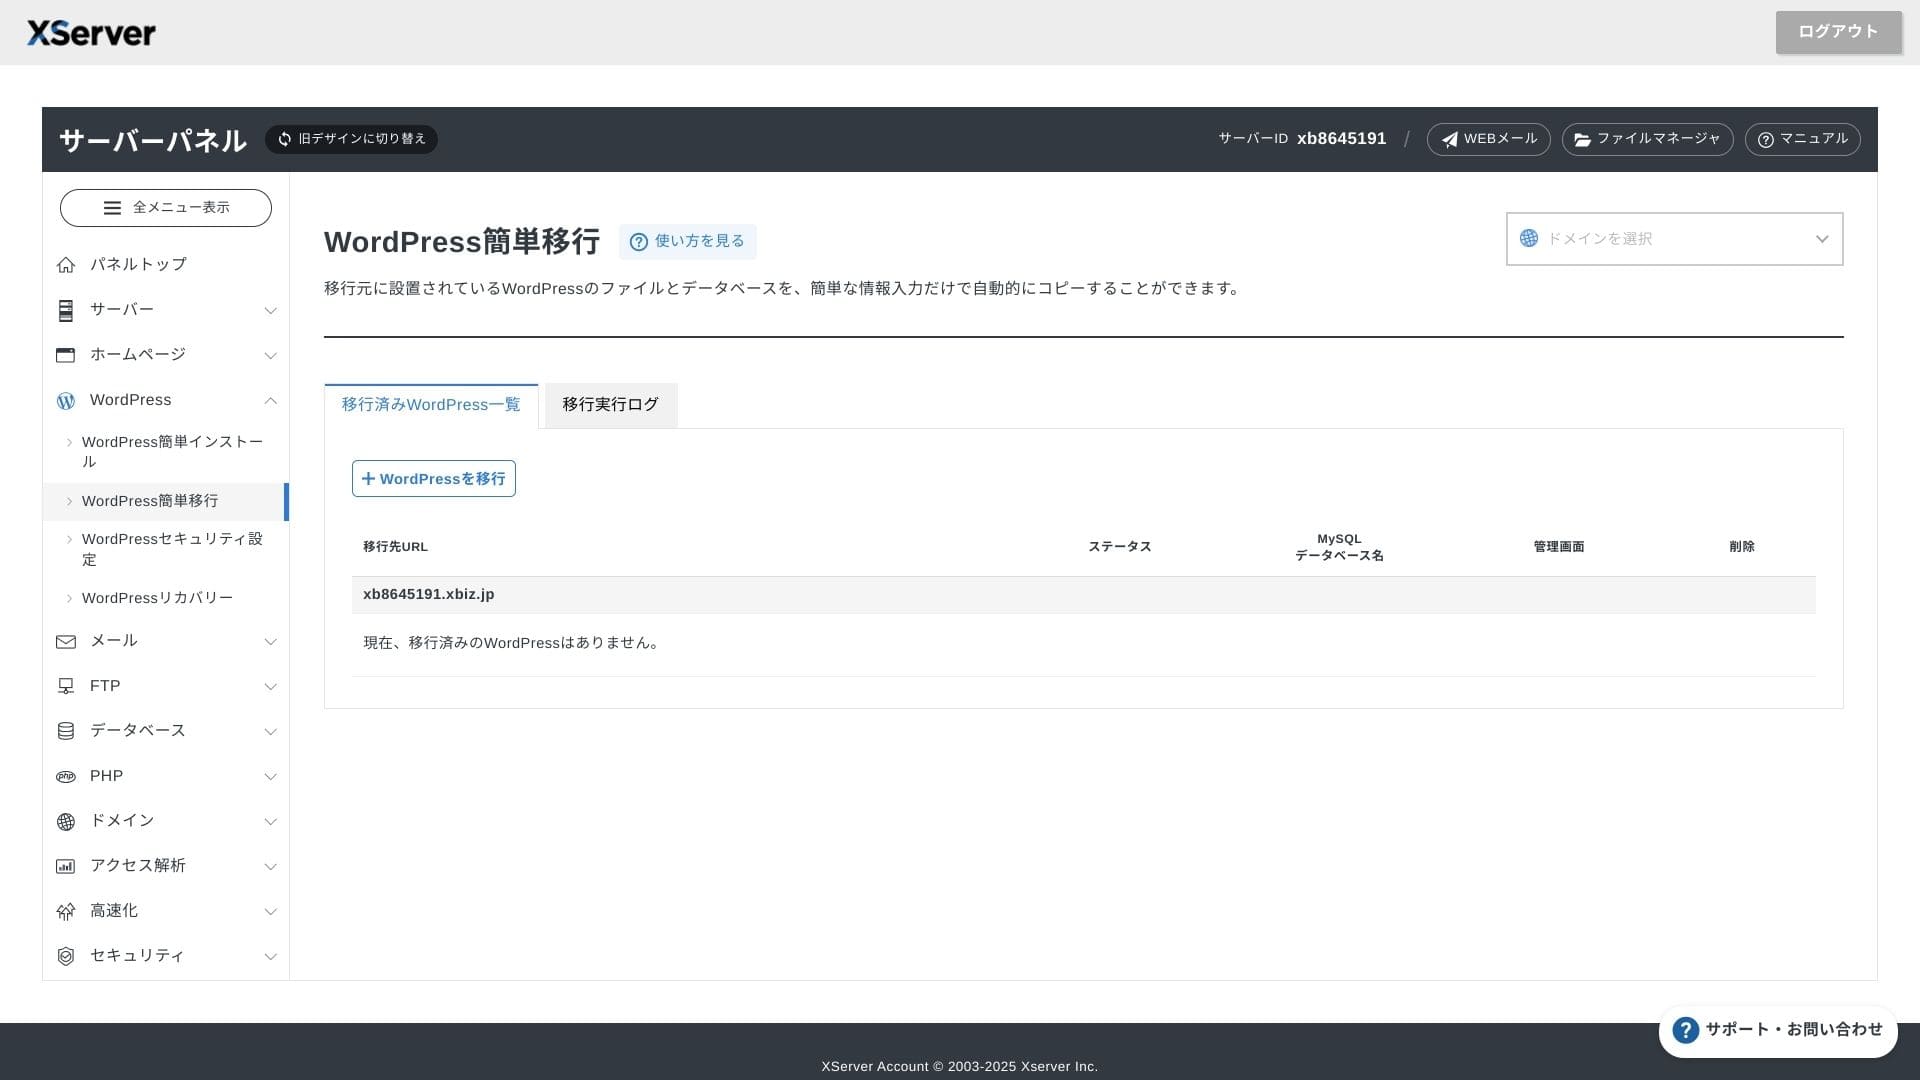Click the globe icon for ドメイン
The width and height of the screenshot is (1920, 1080).
point(66,822)
